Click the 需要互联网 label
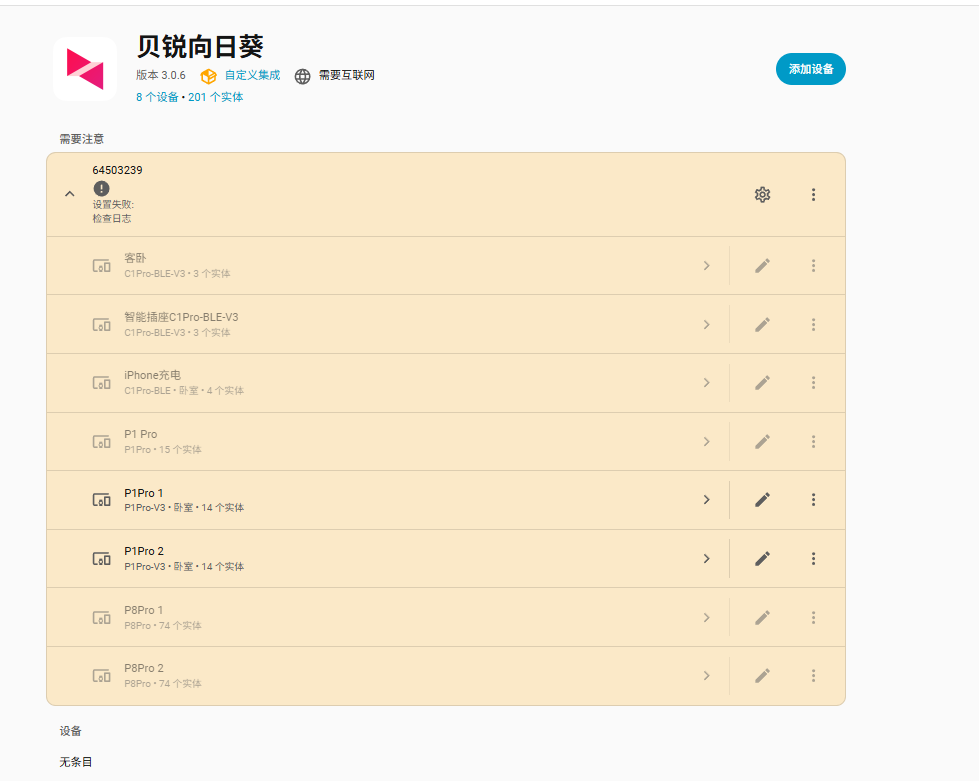This screenshot has height=781, width=979. (x=347, y=76)
